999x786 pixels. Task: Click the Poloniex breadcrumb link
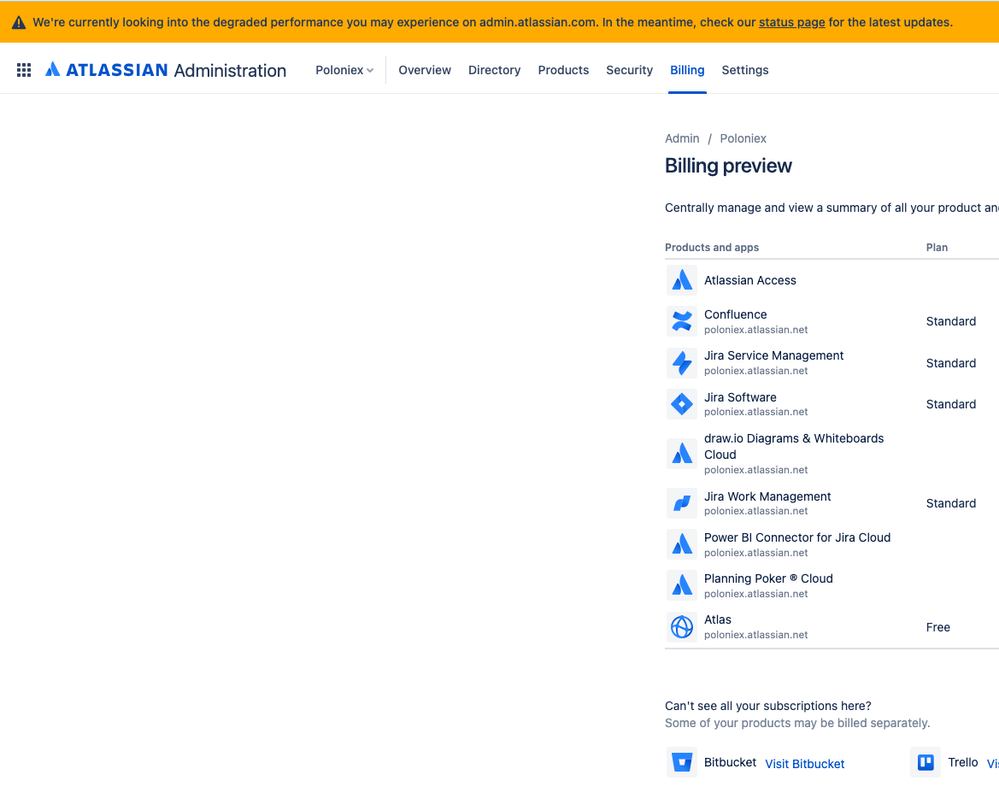[743, 138]
